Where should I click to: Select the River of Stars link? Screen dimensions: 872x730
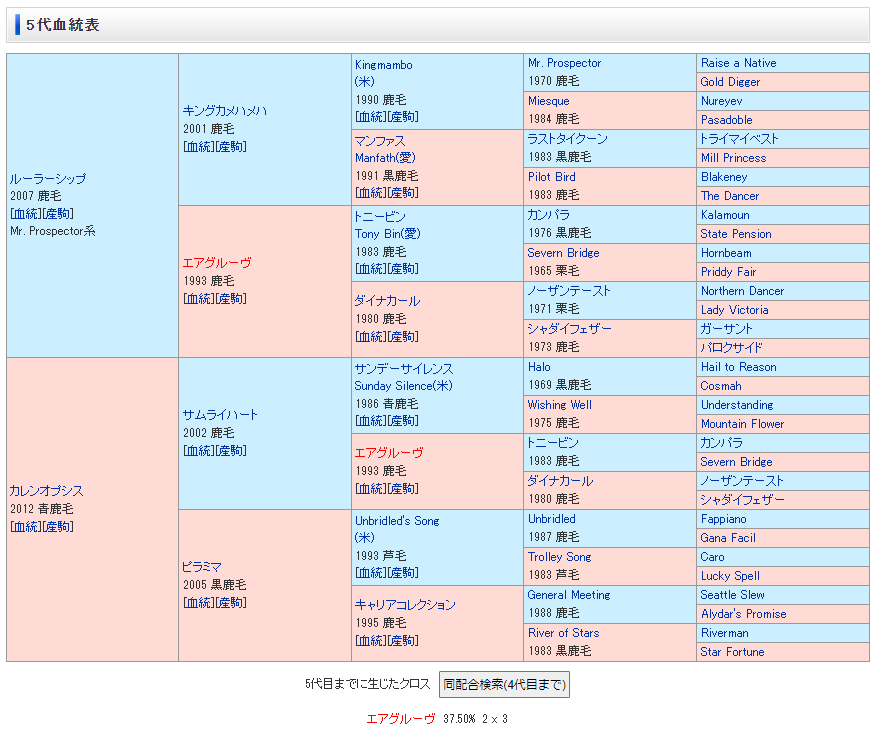click(x=563, y=633)
